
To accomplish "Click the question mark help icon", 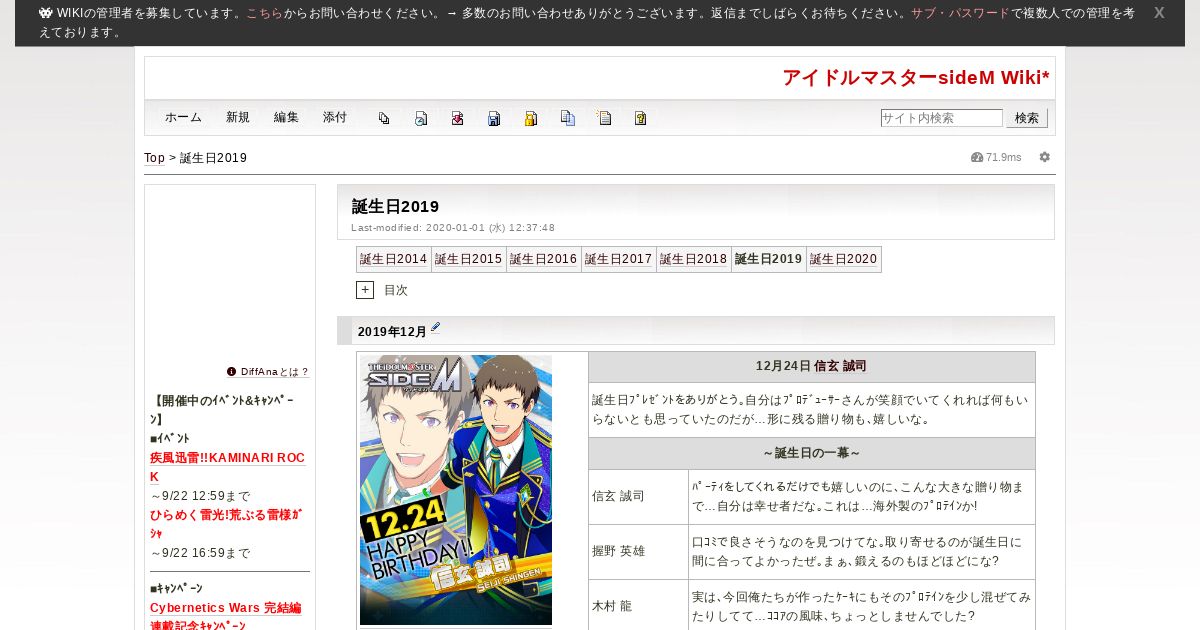I will pyautogui.click(x=640, y=118).
